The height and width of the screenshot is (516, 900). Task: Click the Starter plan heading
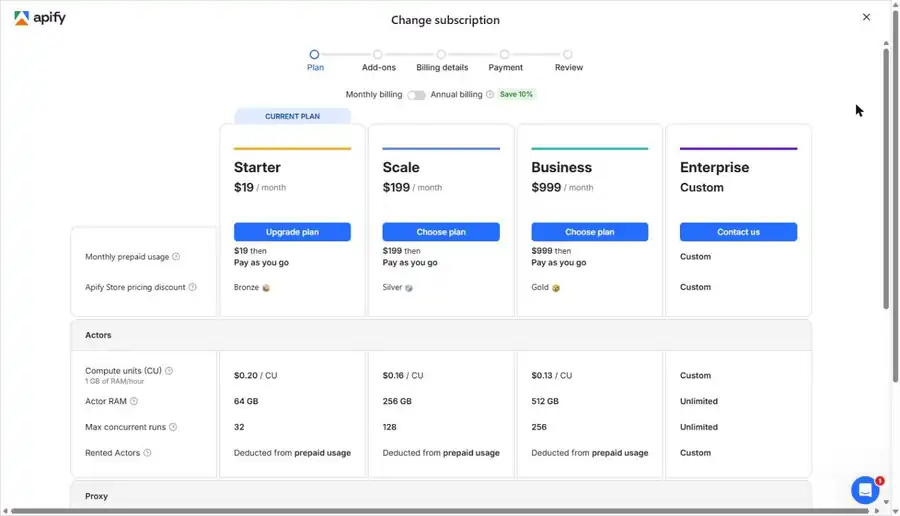pos(257,167)
